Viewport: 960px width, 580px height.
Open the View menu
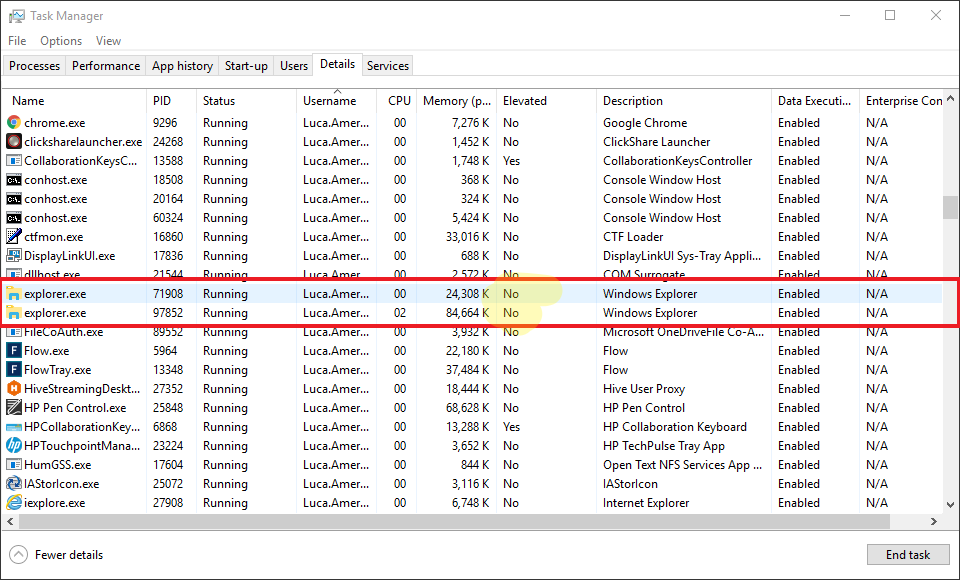[108, 40]
